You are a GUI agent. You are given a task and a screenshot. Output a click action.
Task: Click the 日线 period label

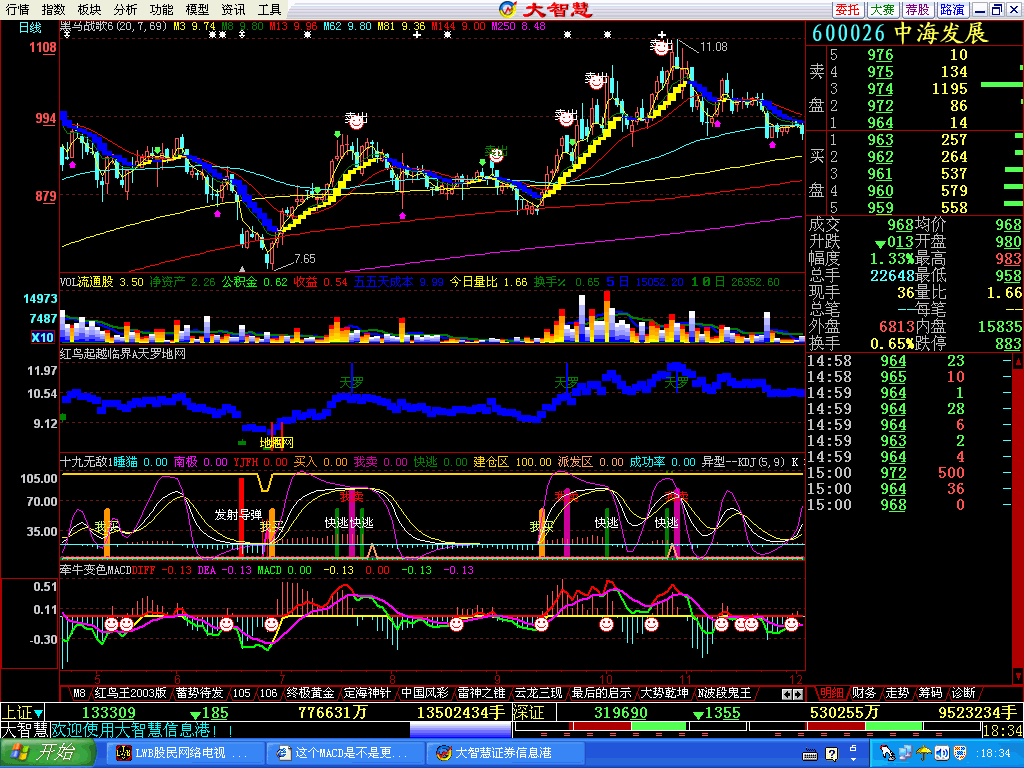click(30, 27)
